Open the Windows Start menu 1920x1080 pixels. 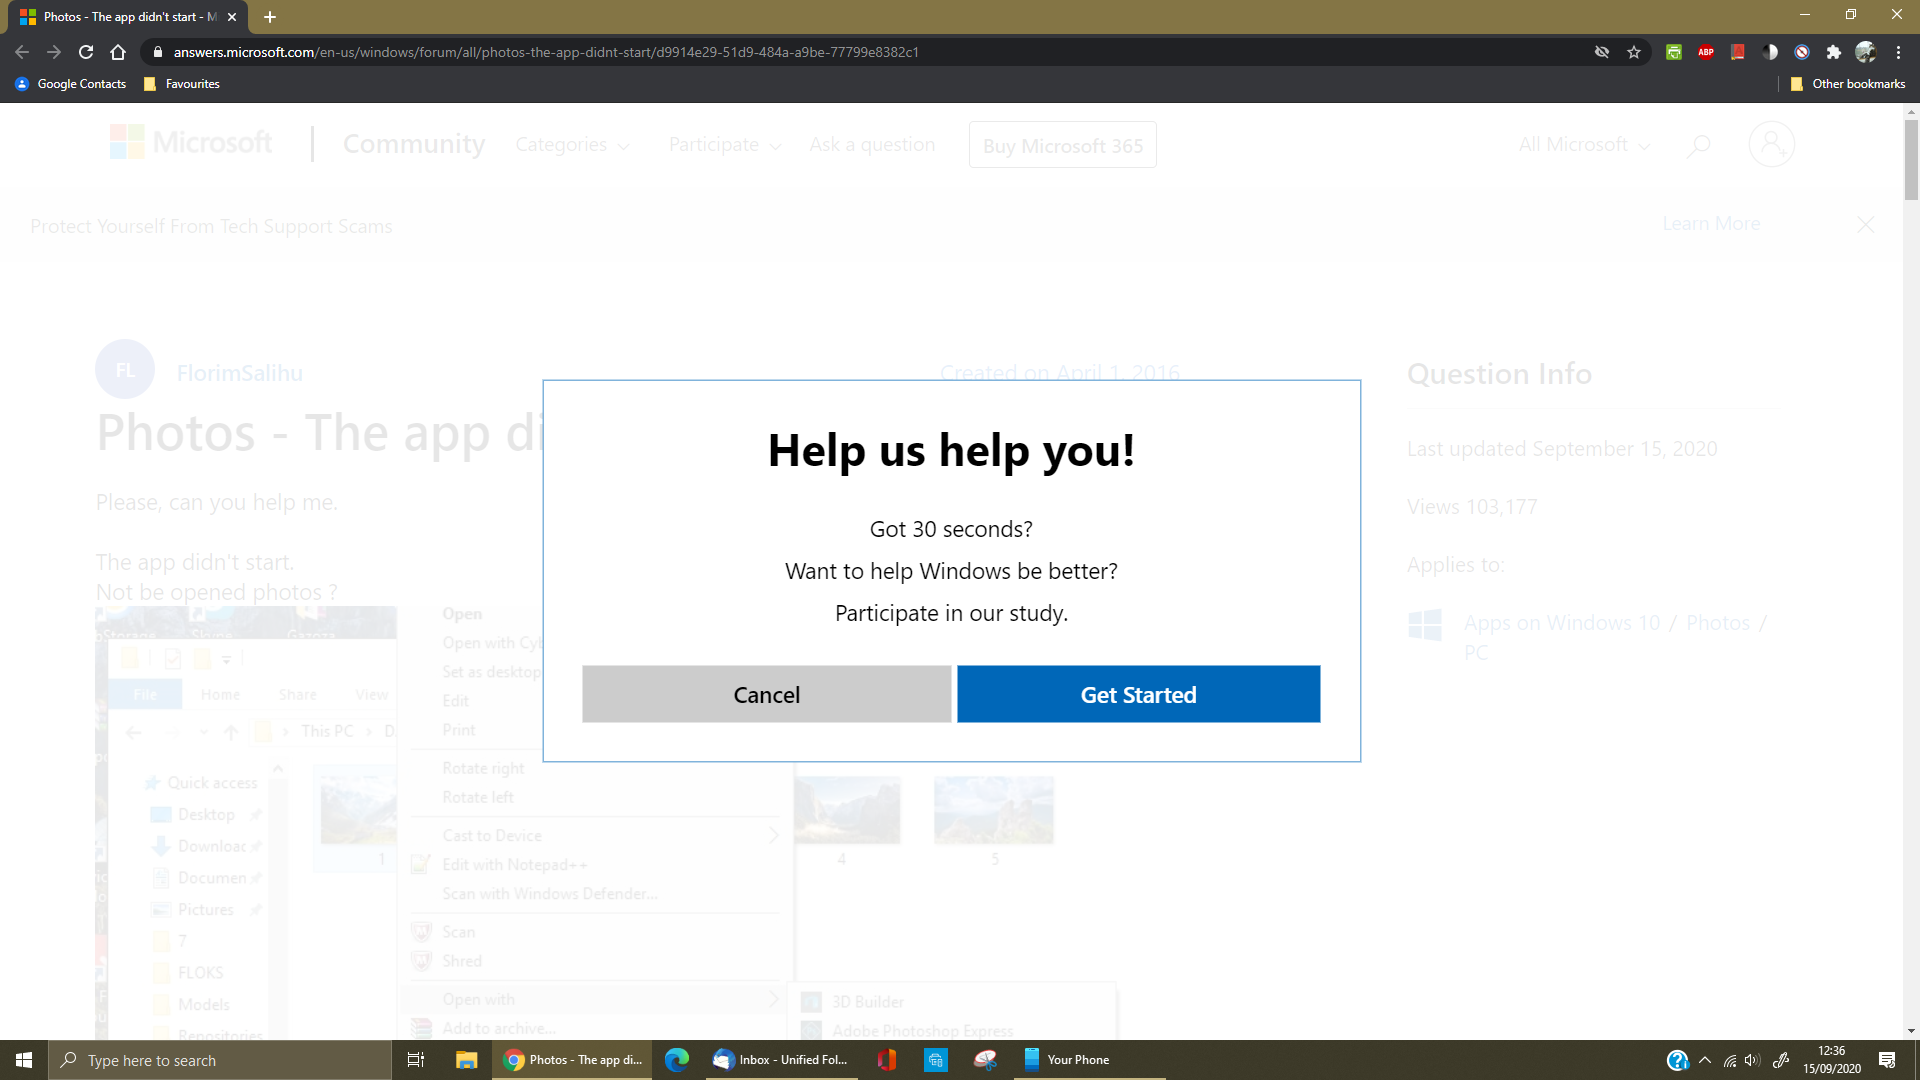pyautogui.click(x=24, y=1060)
